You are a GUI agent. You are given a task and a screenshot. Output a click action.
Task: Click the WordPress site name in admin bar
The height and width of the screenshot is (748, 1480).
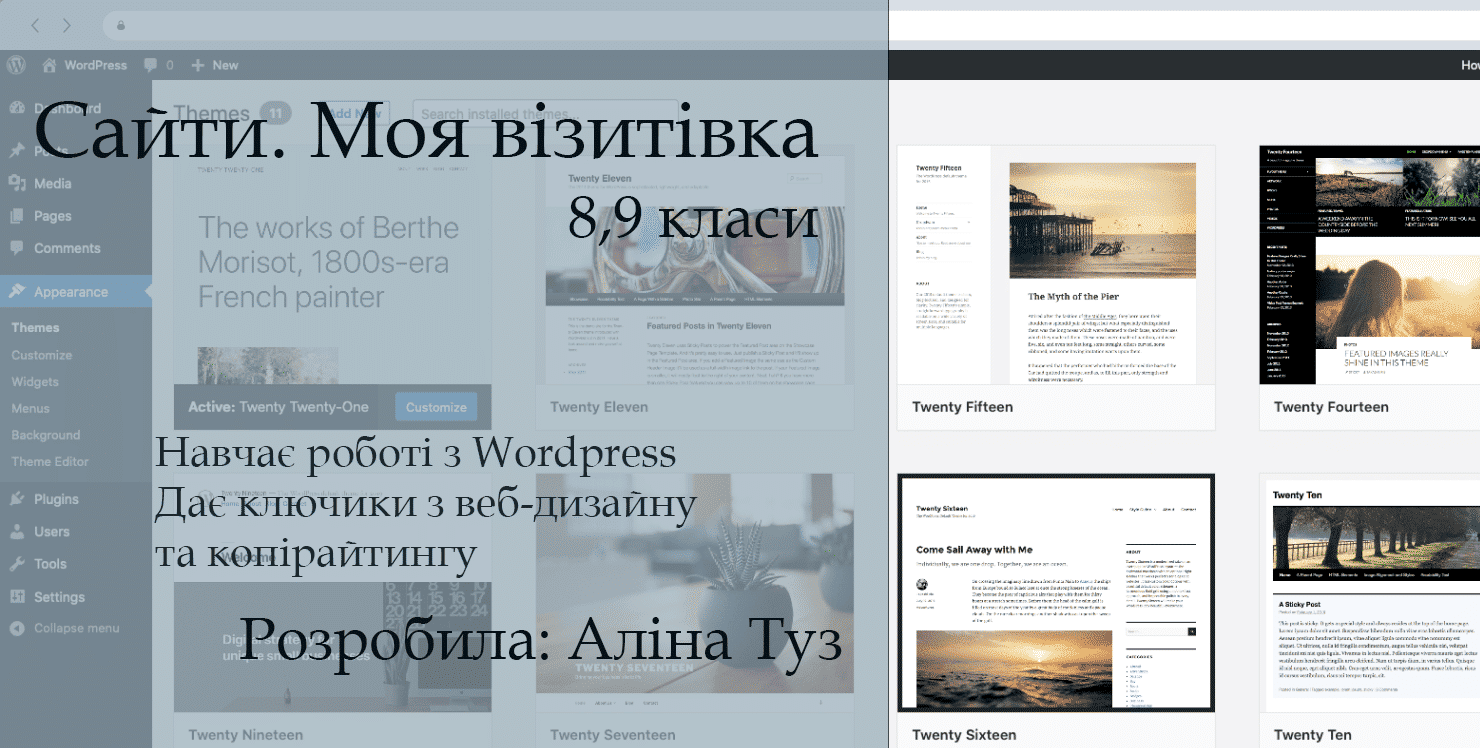point(96,65)
